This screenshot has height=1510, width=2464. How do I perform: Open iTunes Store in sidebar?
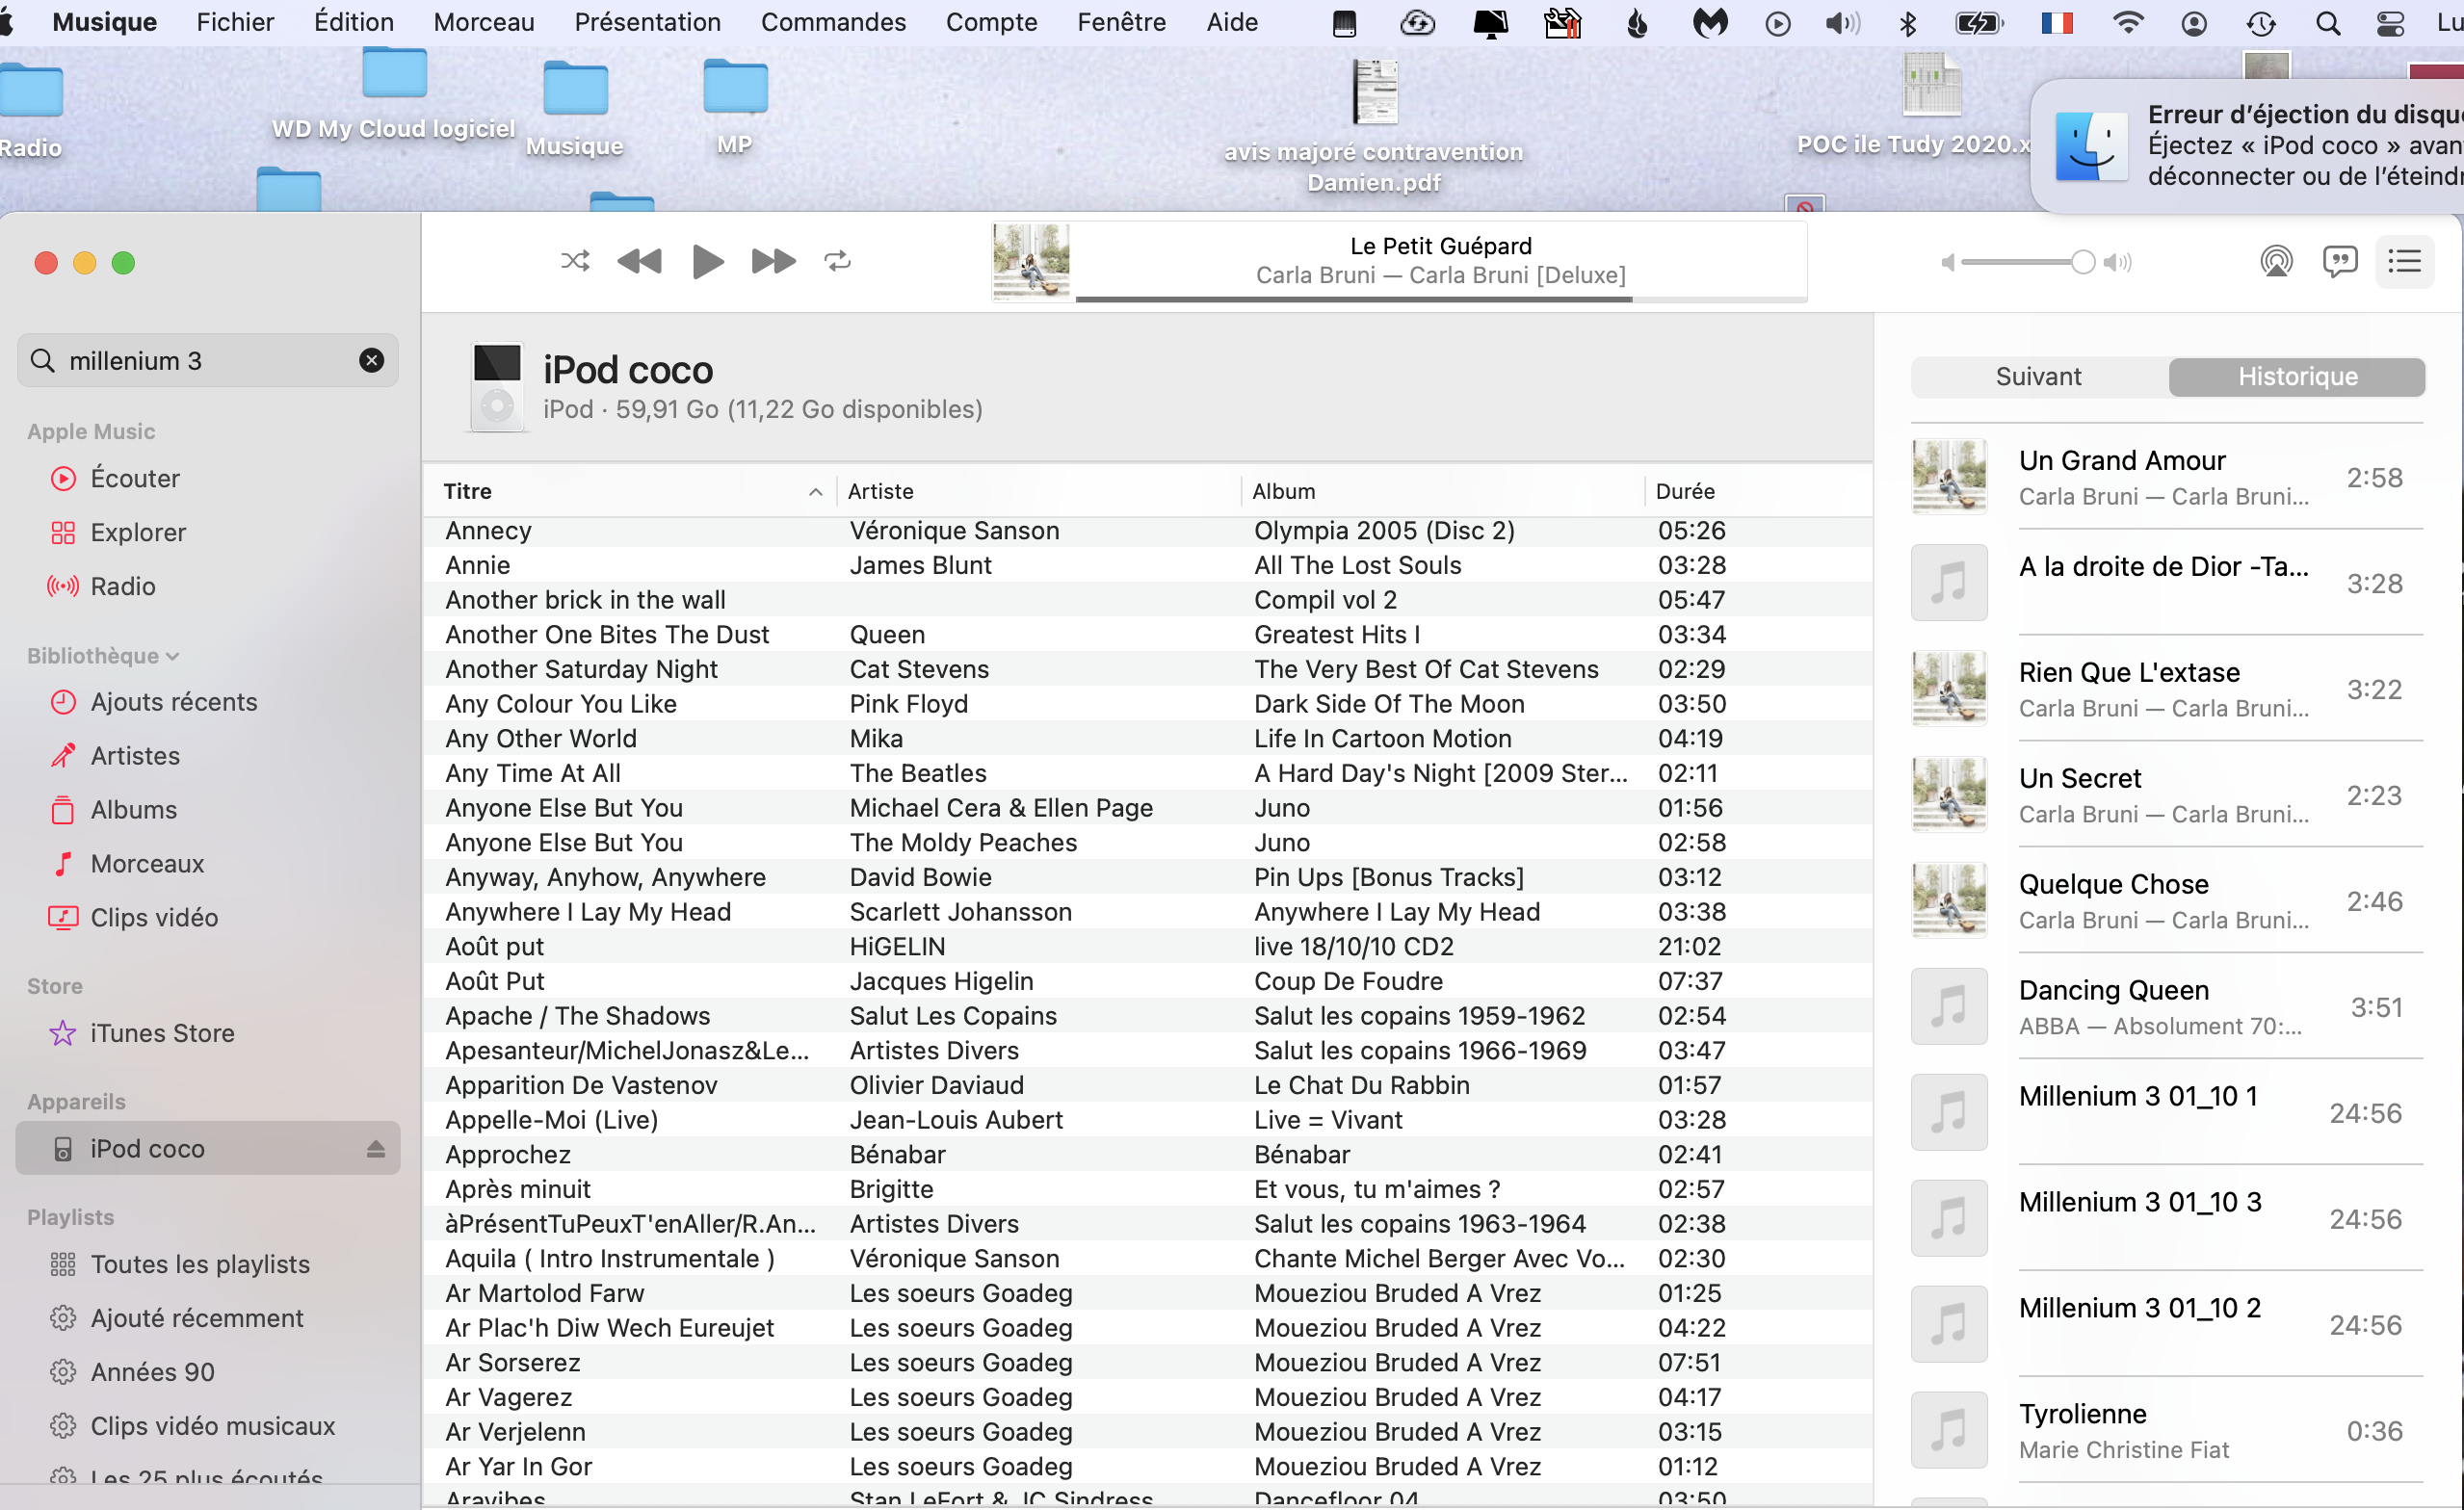[162, 1033]
